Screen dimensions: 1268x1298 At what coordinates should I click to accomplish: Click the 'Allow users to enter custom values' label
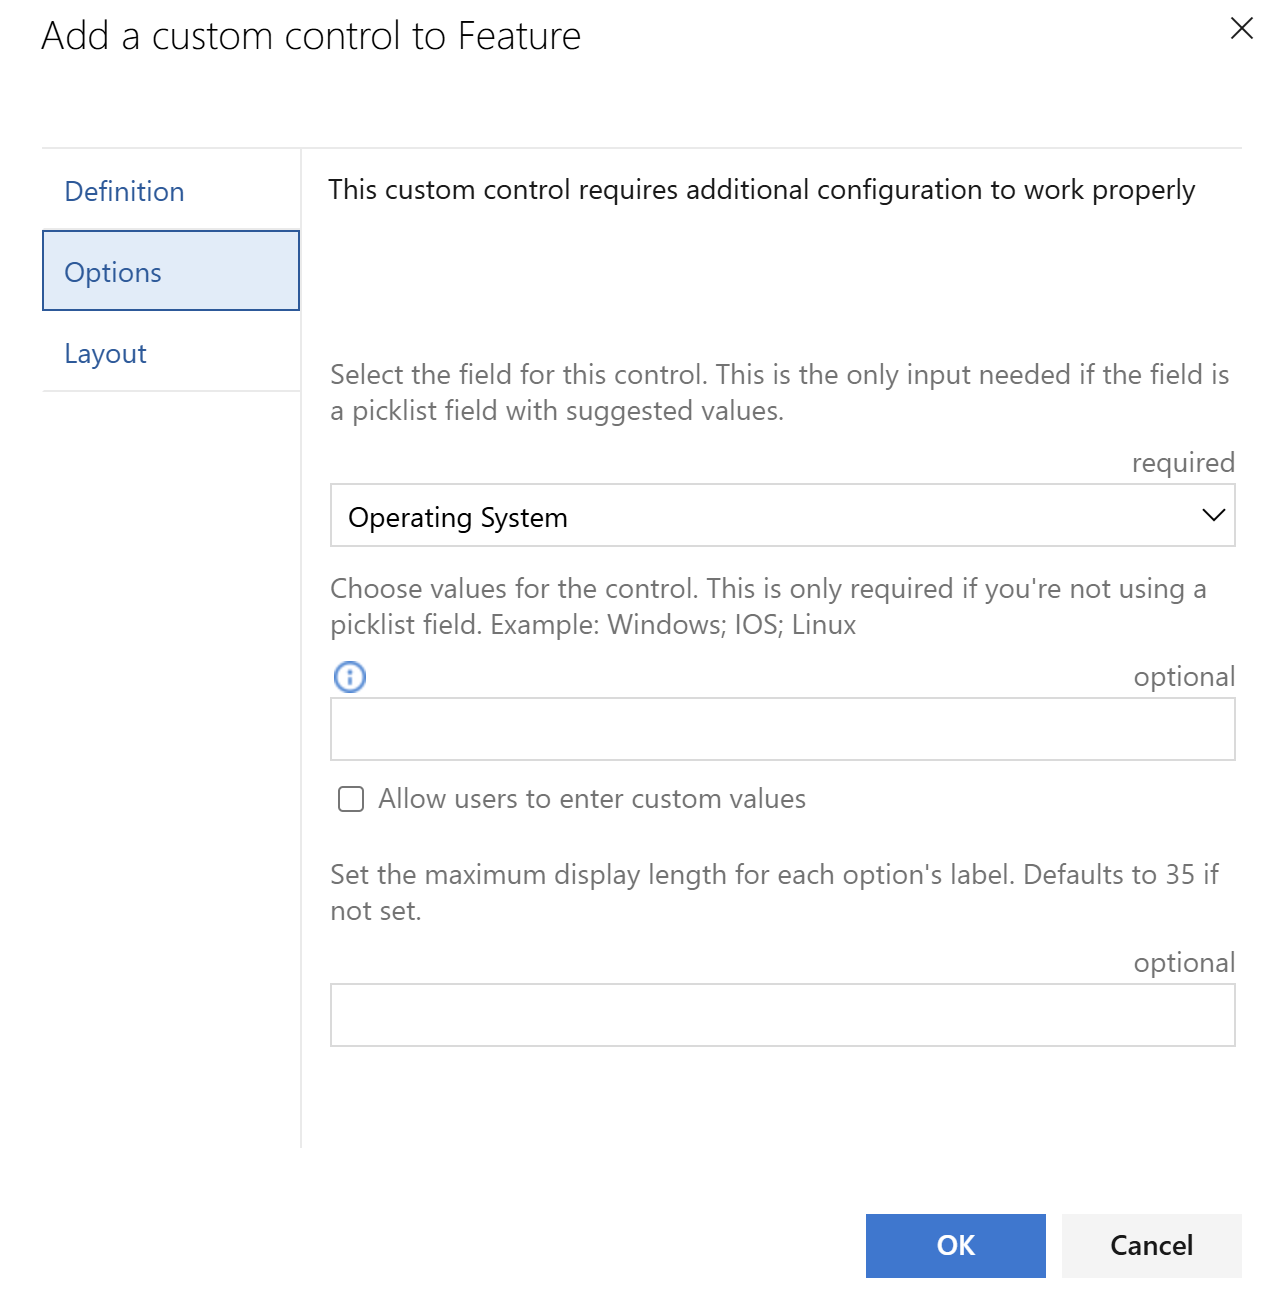pos(591,799)
